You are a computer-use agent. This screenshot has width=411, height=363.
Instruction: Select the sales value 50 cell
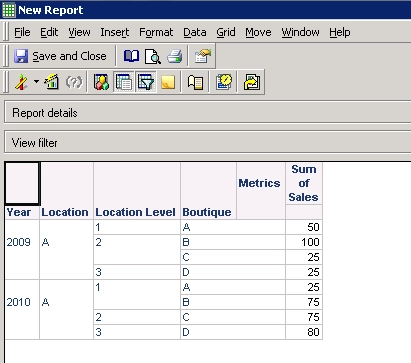pos(304,227)
